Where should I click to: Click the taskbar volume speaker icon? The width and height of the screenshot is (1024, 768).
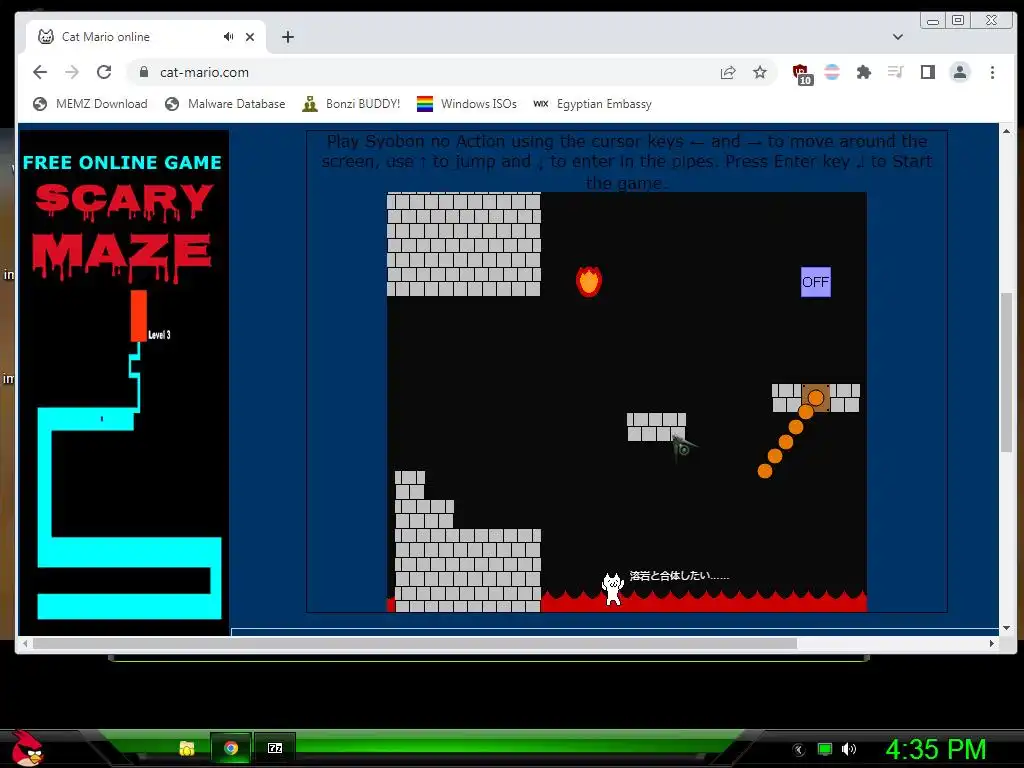pyautogui.click(x=848, y=749)
